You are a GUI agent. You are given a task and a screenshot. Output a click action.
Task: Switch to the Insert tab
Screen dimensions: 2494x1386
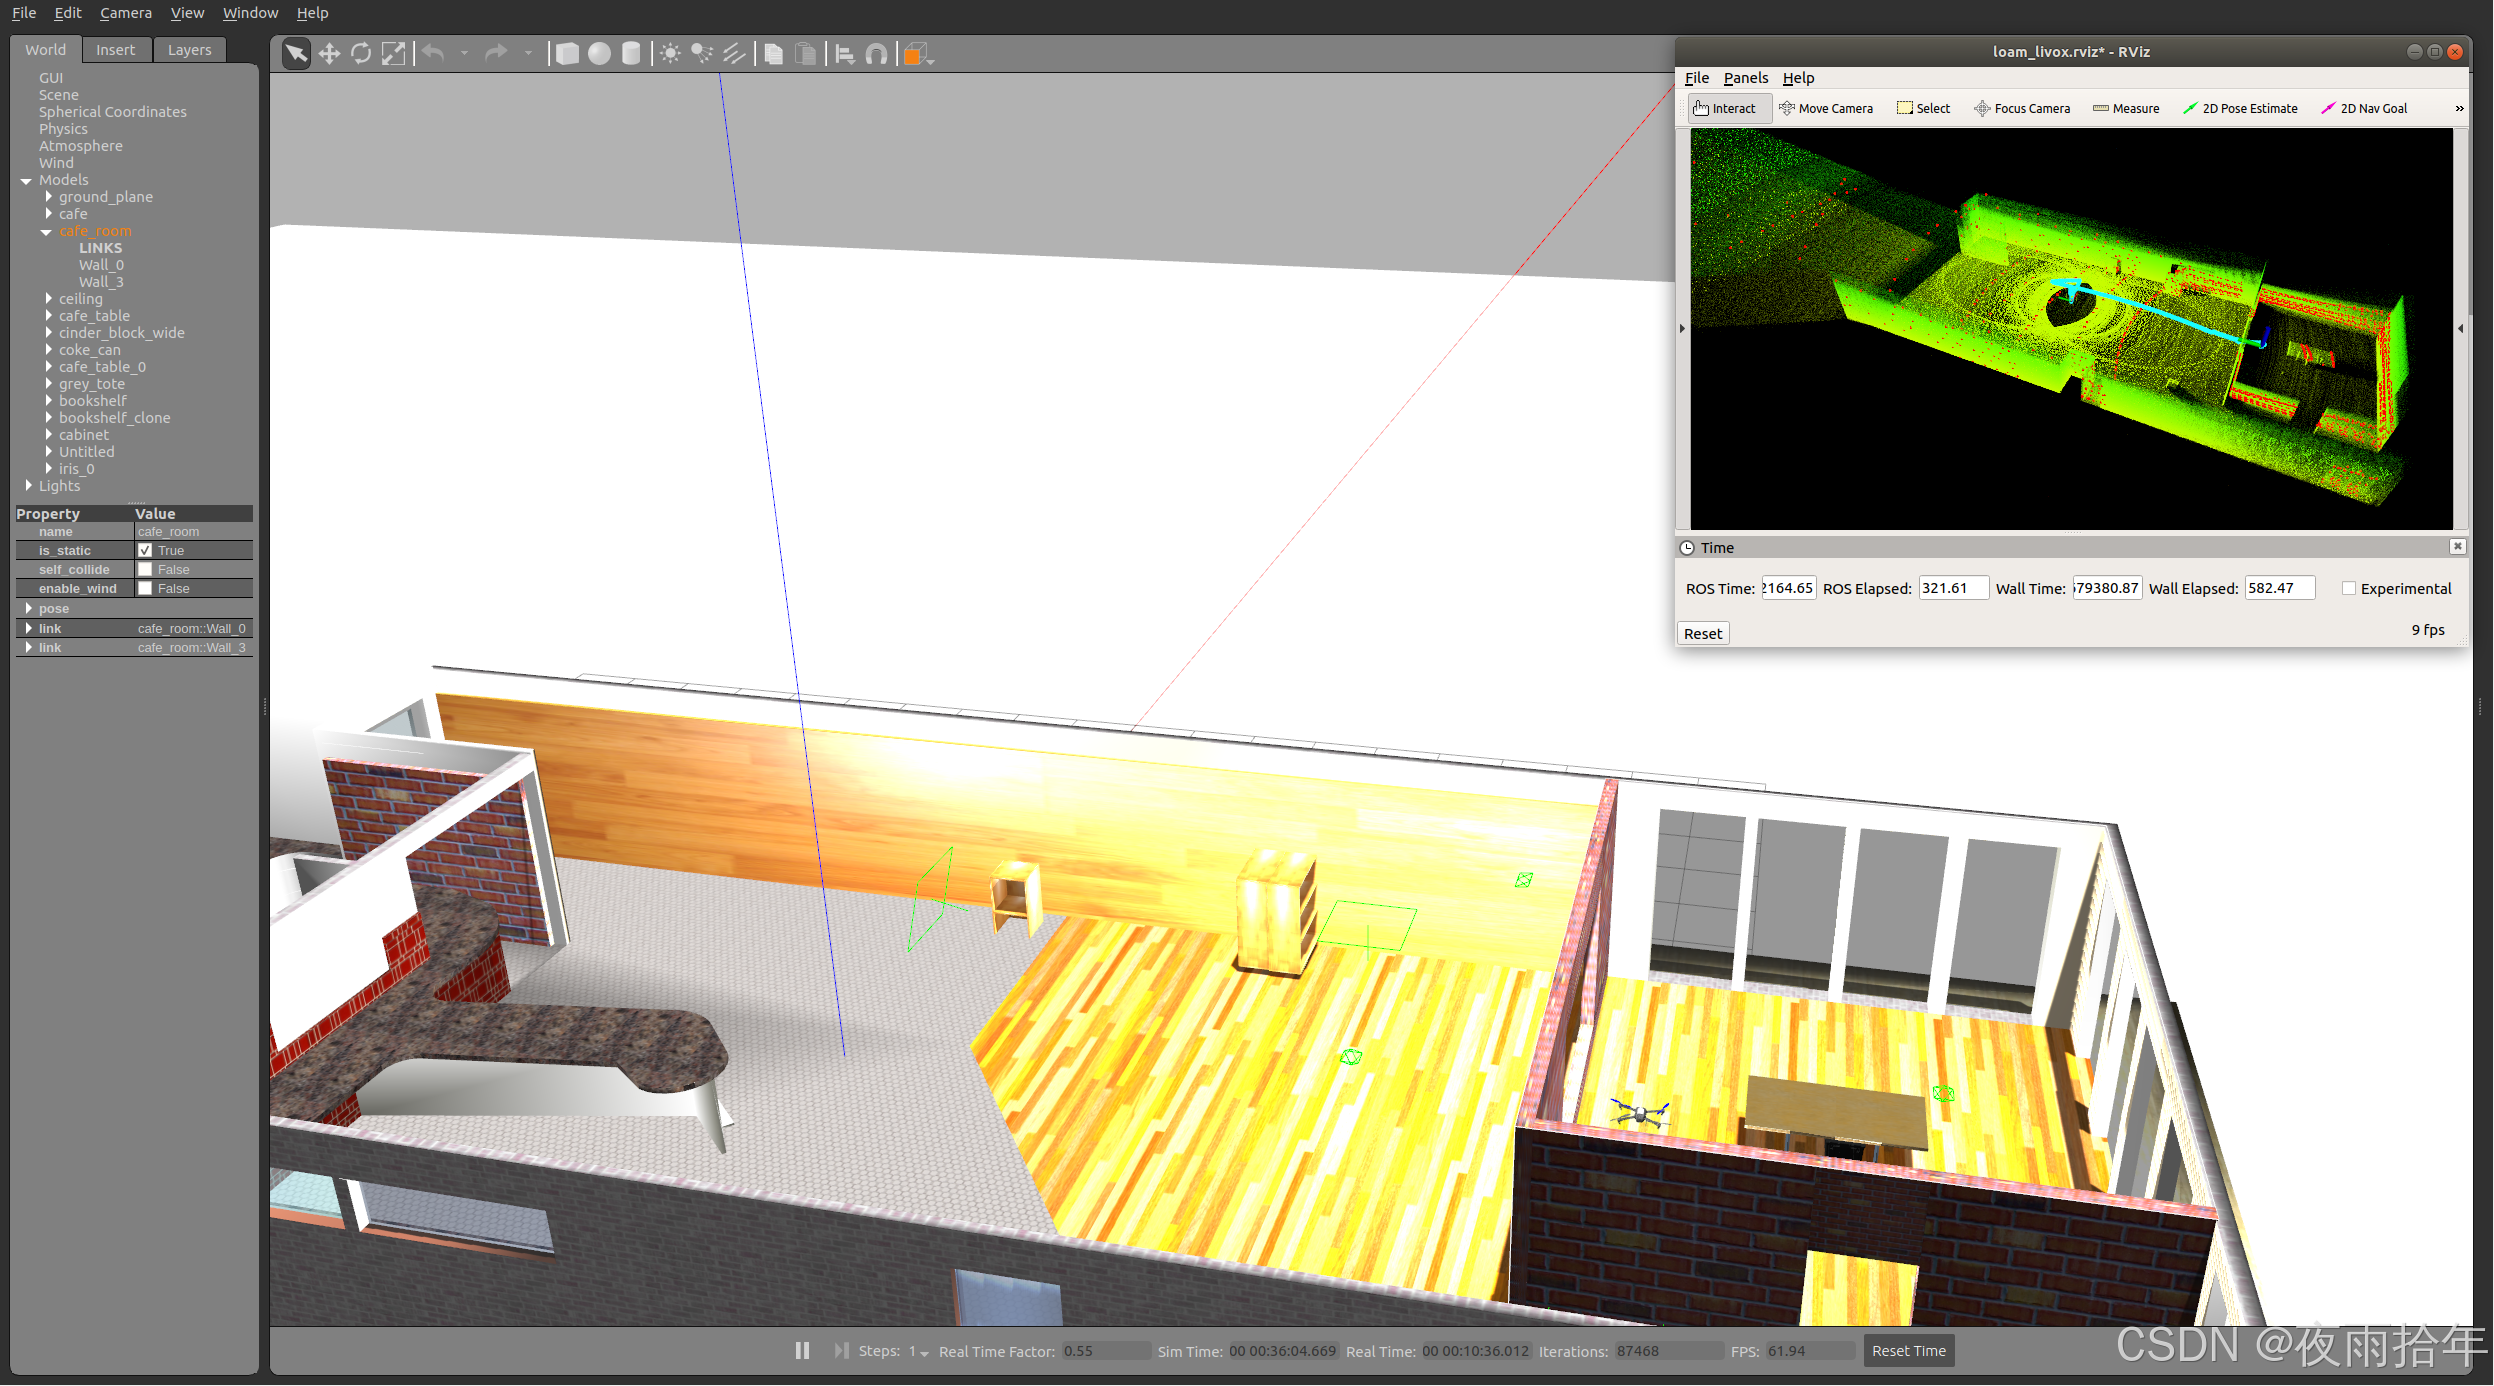click(115, 50)
